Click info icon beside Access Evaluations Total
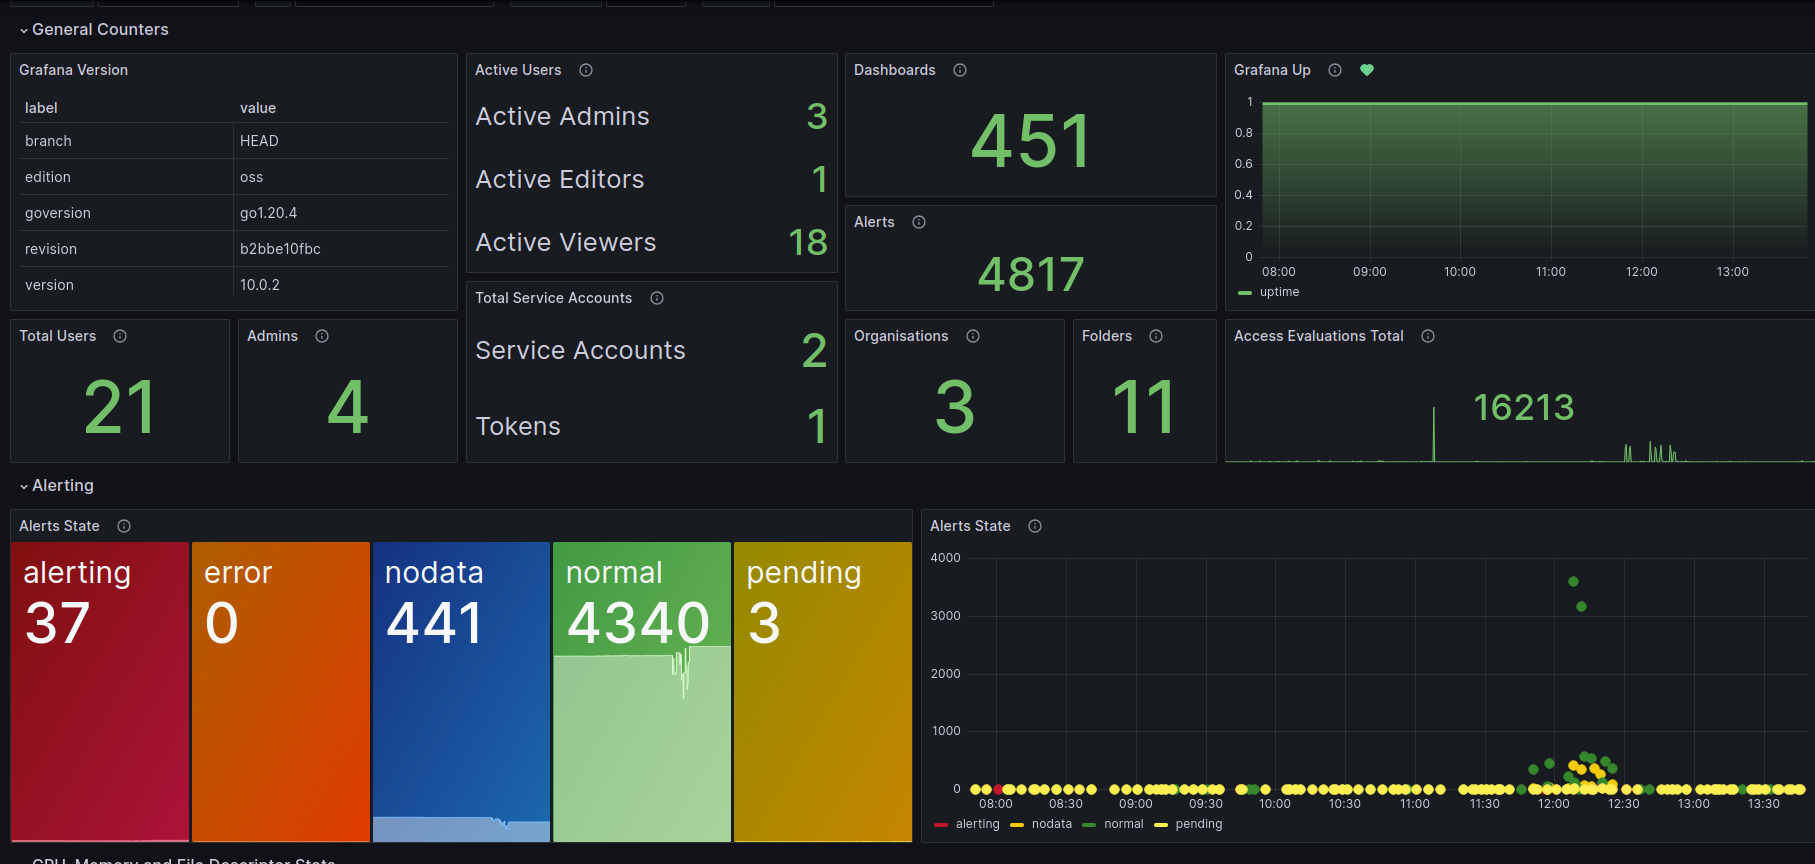 (1428, 336)
